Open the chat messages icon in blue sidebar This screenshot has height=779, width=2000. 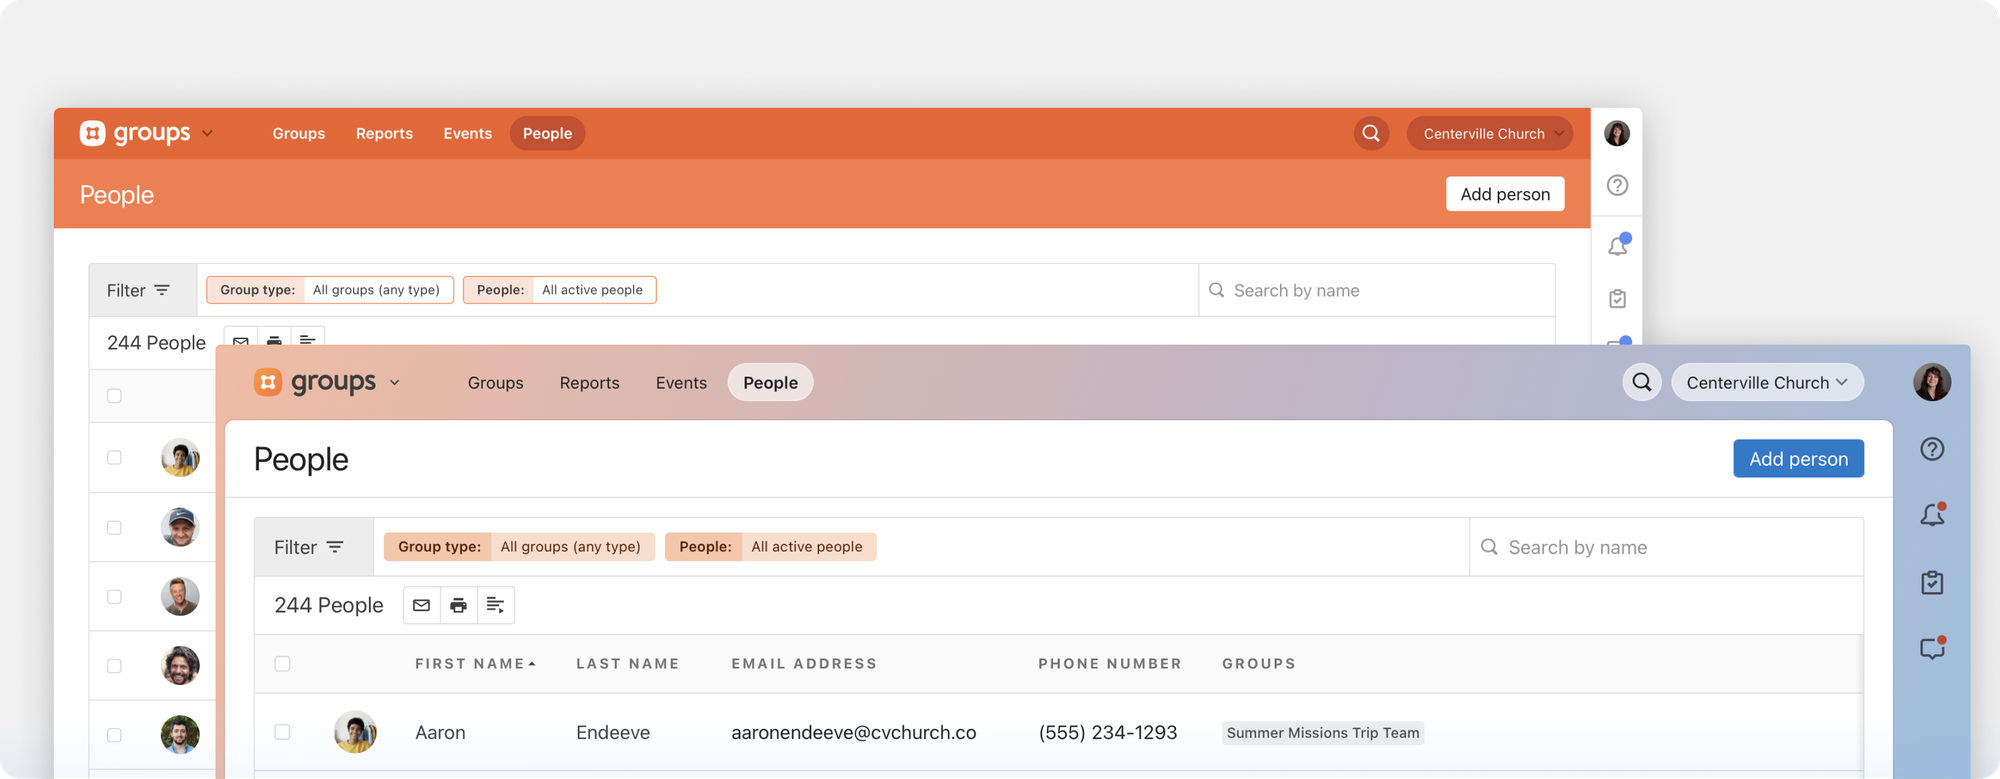1932,649
